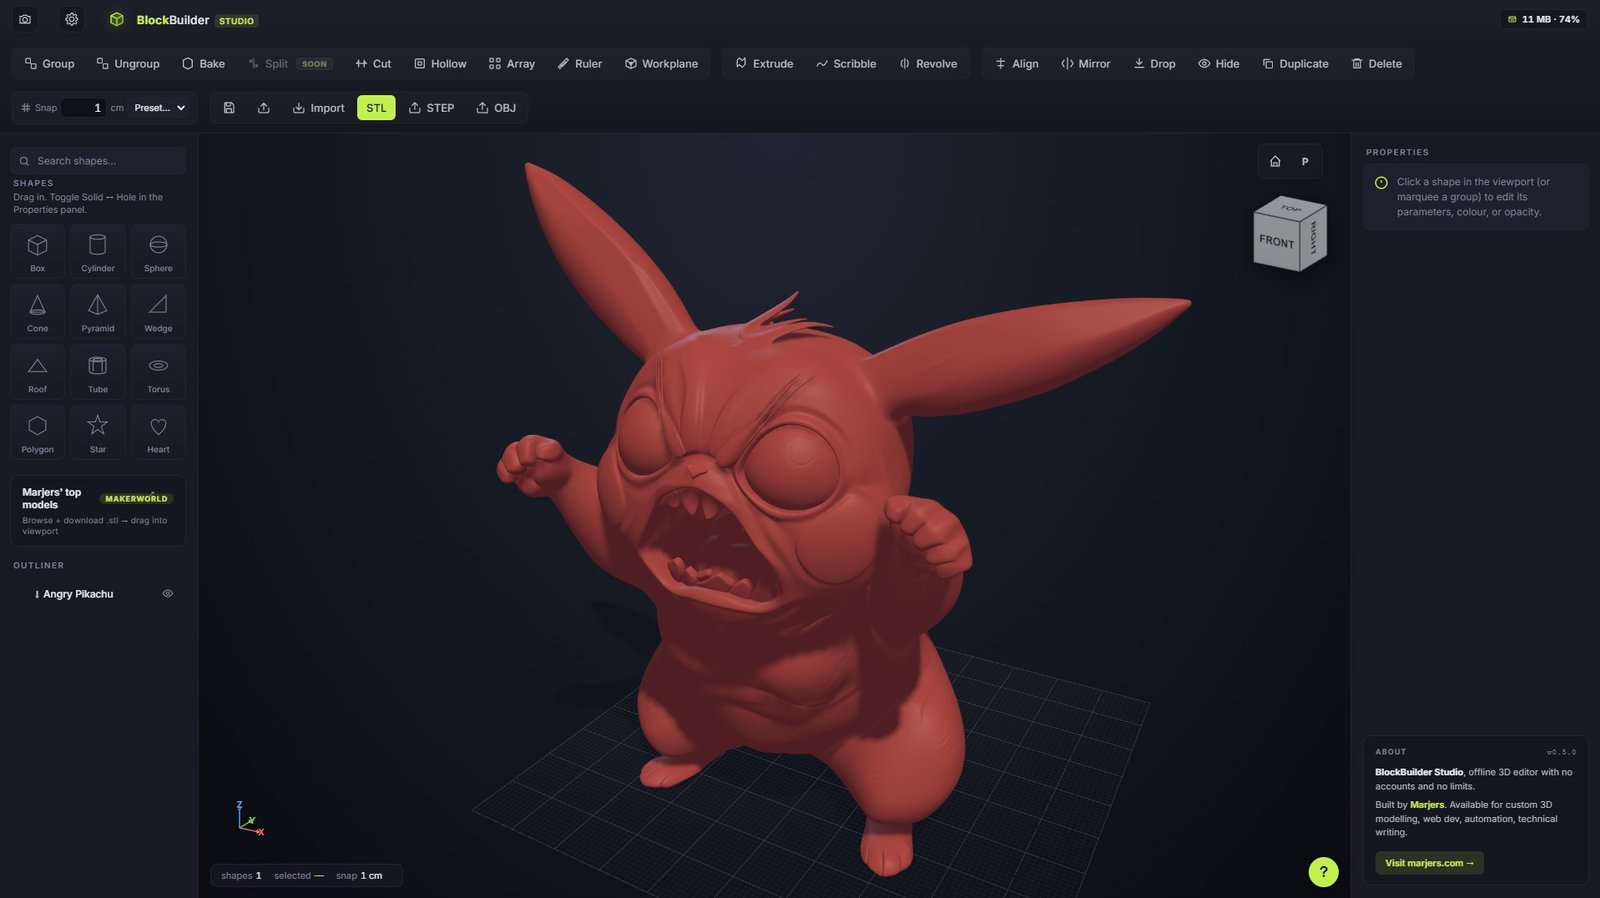Click the snap value input field
1600x898 pixels.
pos(84,108)
